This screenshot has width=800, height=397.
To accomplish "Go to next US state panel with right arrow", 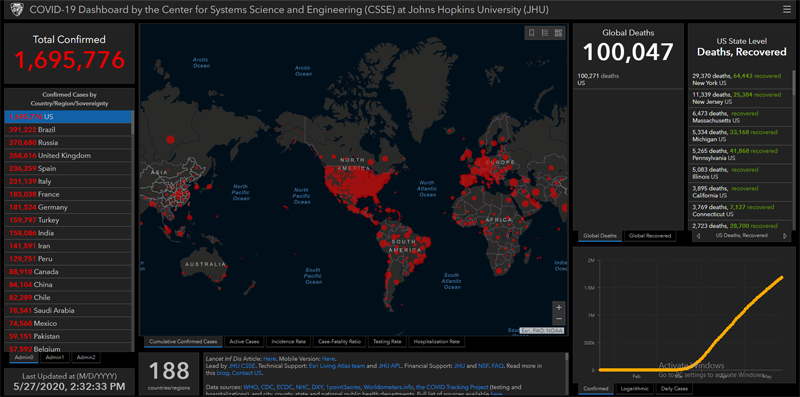I will (x=785, y=236).
